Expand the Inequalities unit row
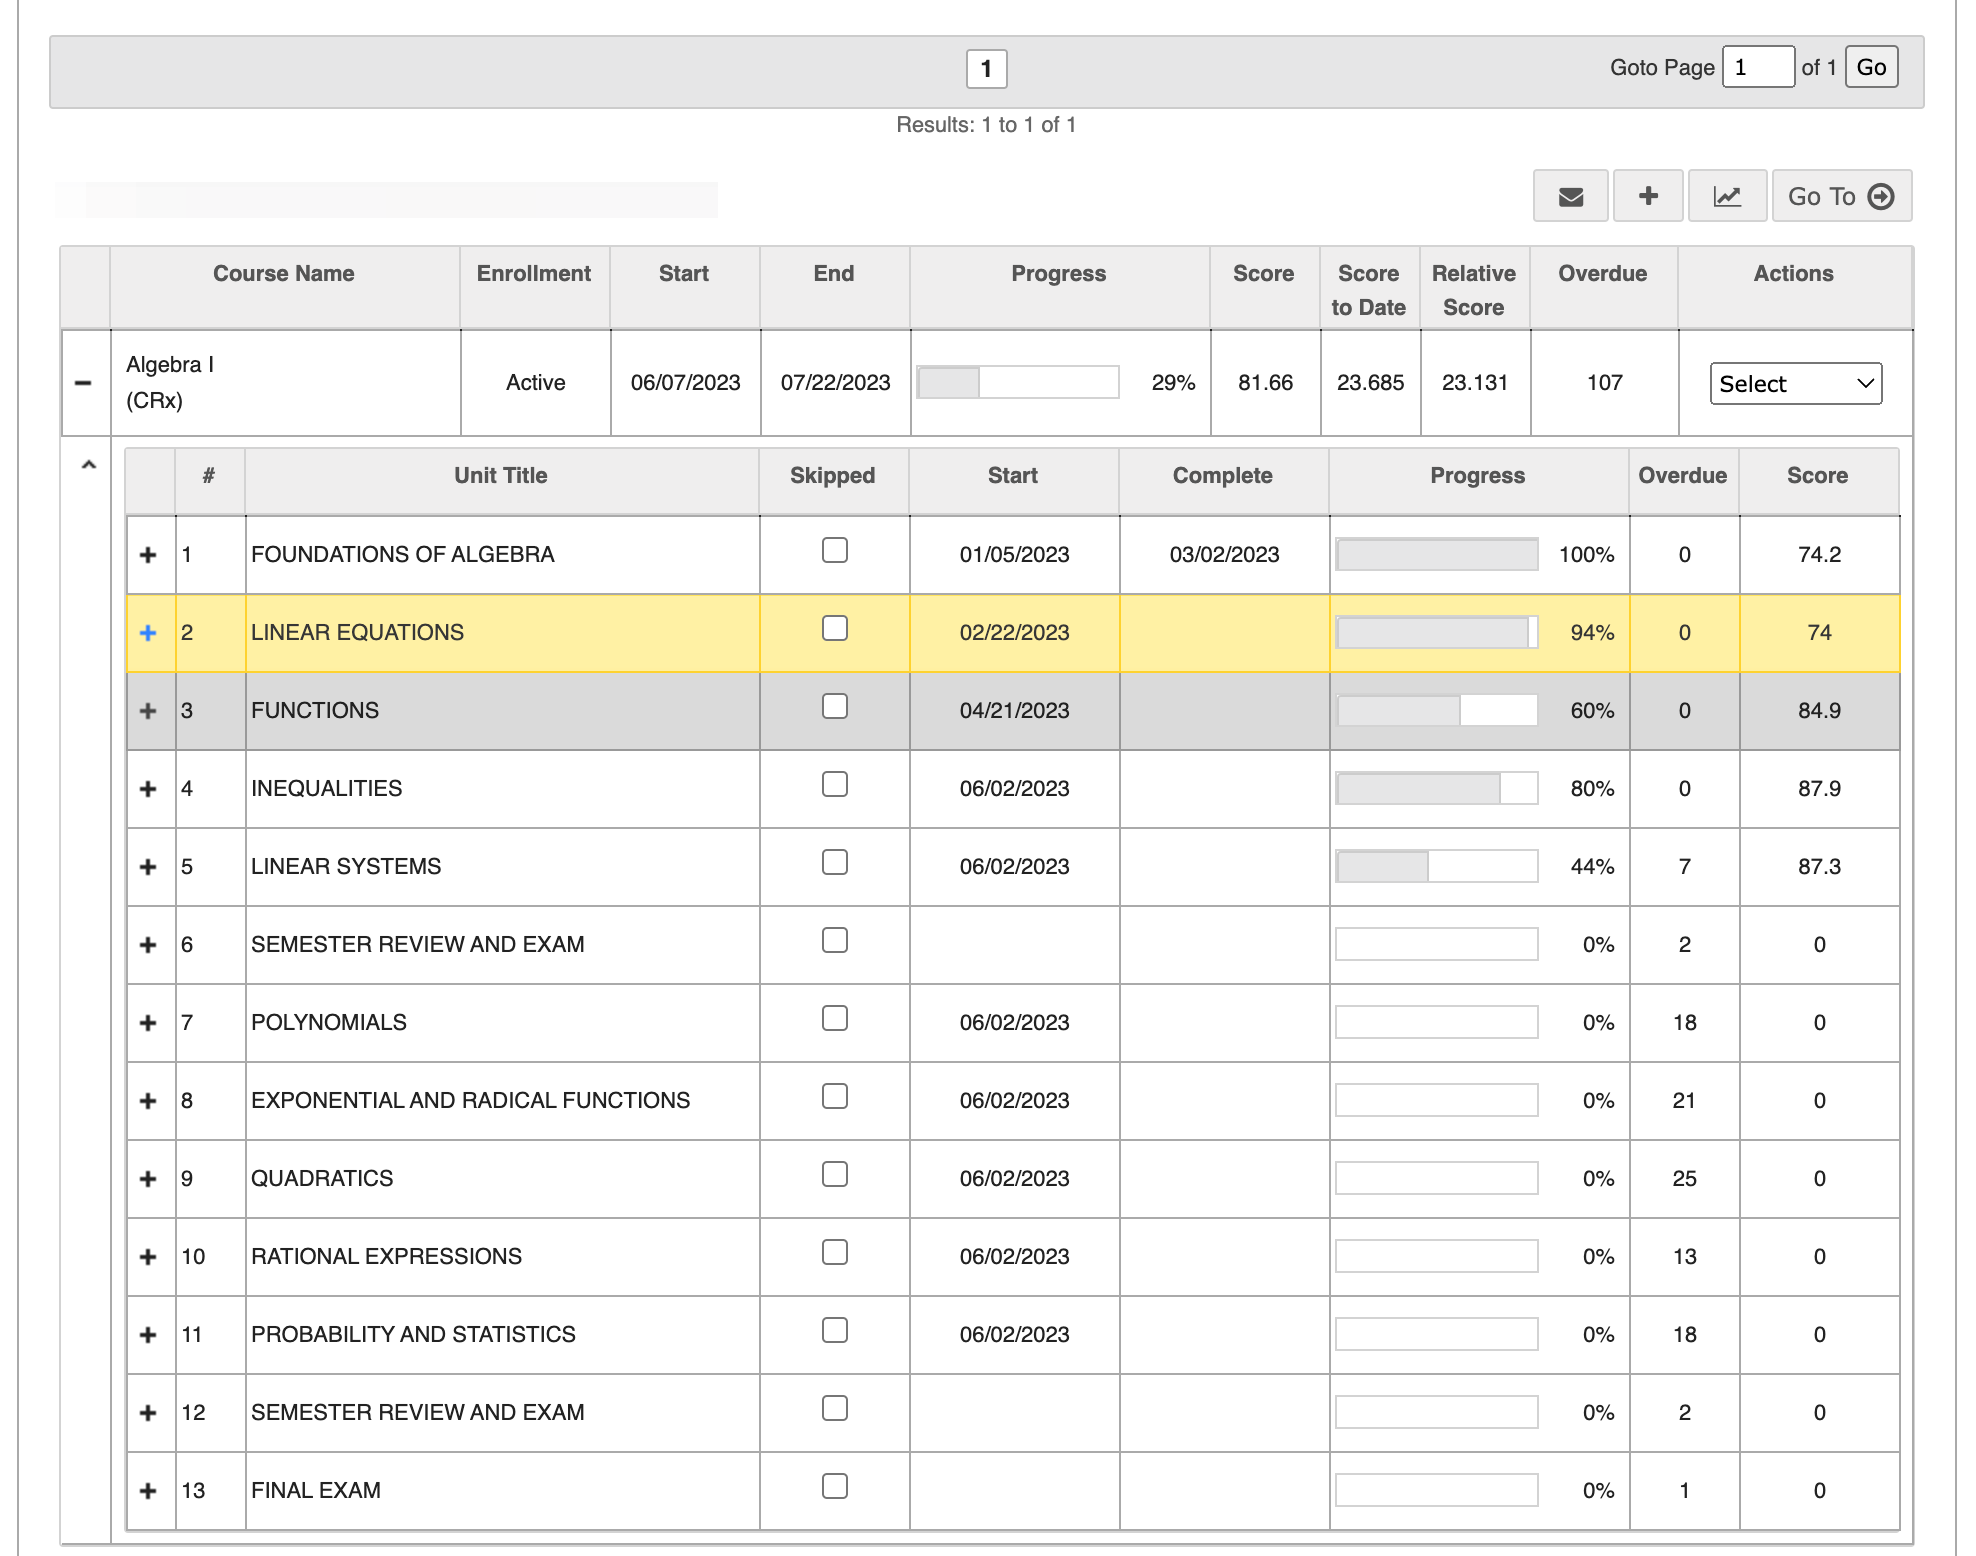The width and height of the screenshot is (1976, 1556). (x=148, y=789)
